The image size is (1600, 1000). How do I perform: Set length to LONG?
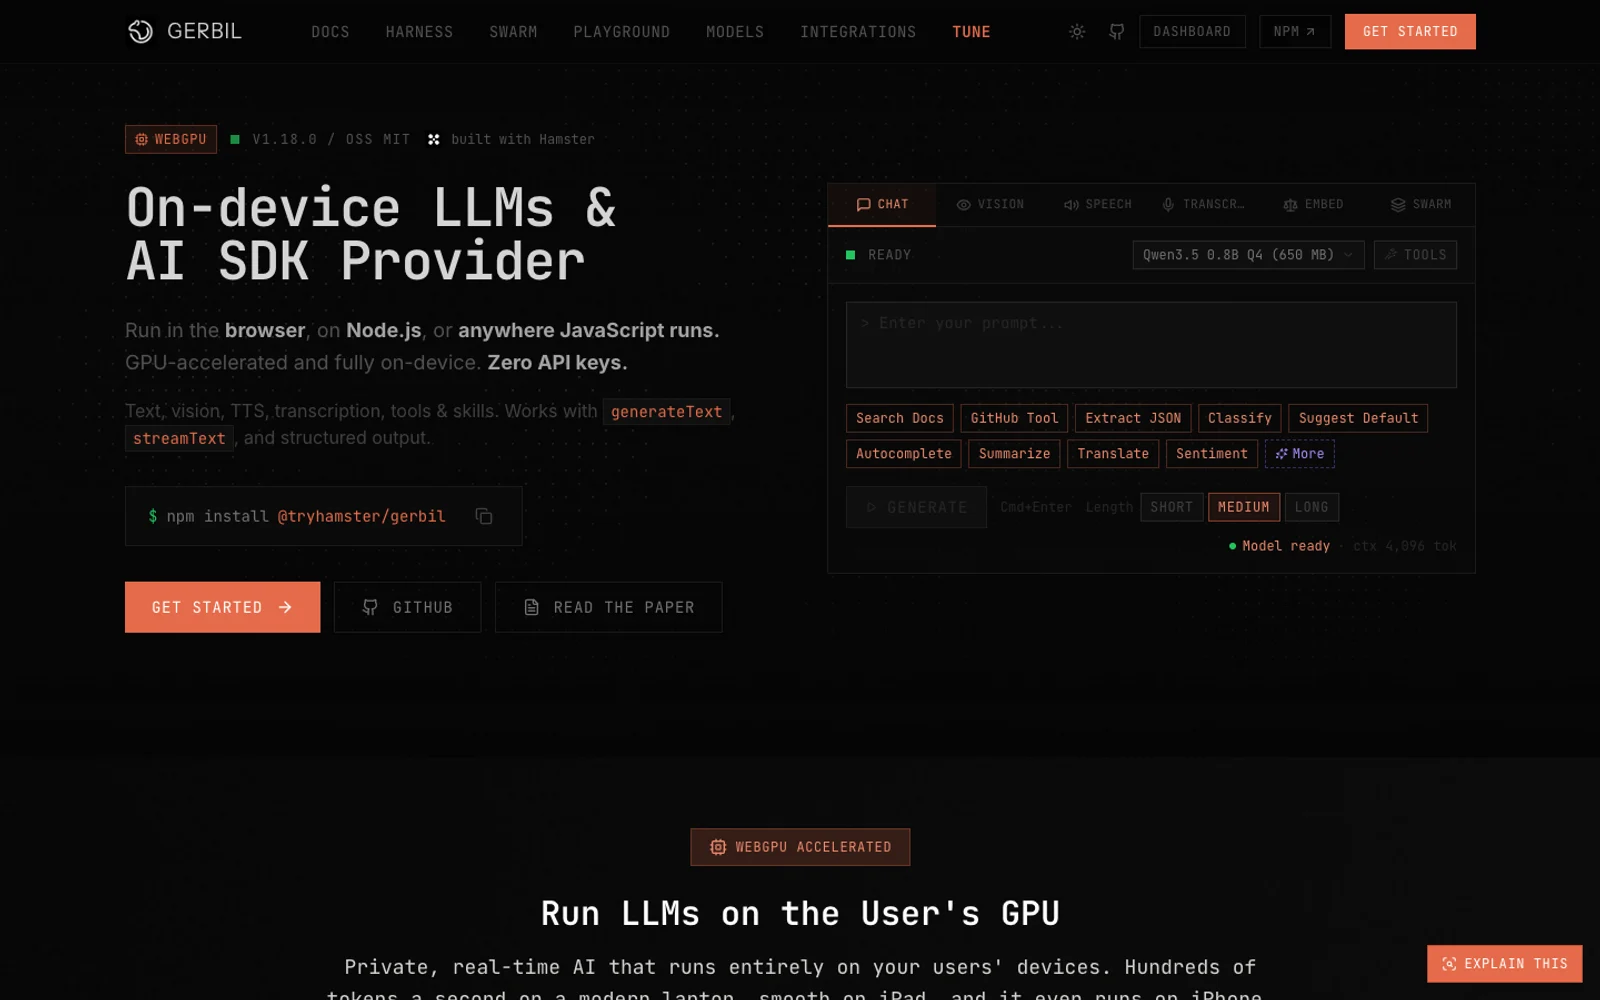click(x=1311, y=507)
